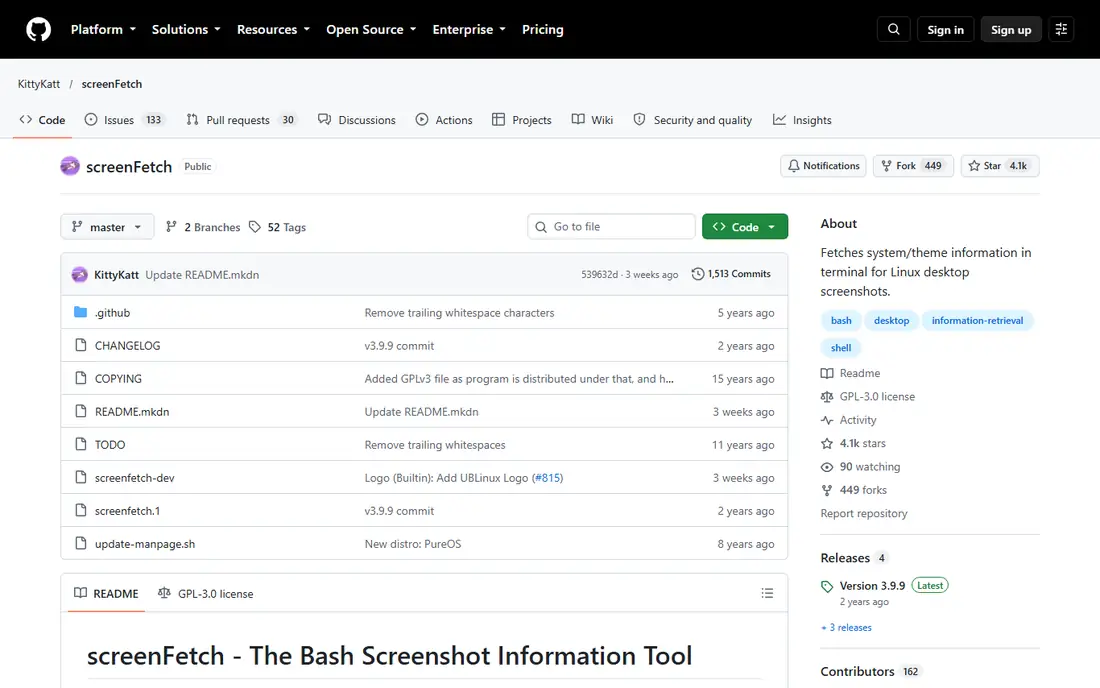Click KittyKatt avatar in latest commit row
The height and width of the screenshot is (688, 1100).
pos(79,274)
